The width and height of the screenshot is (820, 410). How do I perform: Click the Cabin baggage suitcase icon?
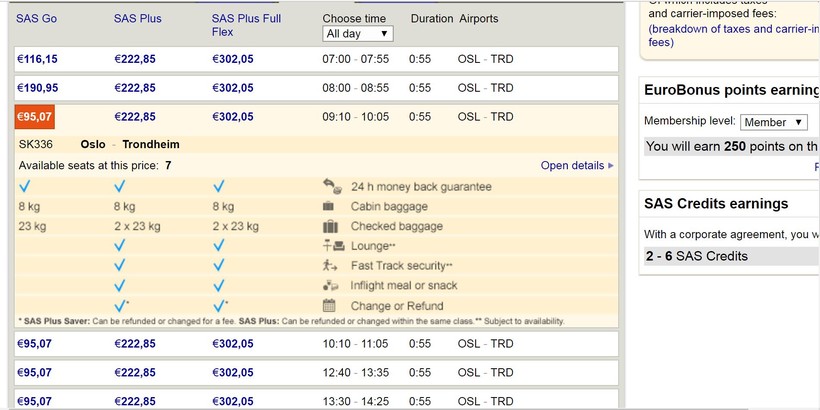tap(329, 206)
